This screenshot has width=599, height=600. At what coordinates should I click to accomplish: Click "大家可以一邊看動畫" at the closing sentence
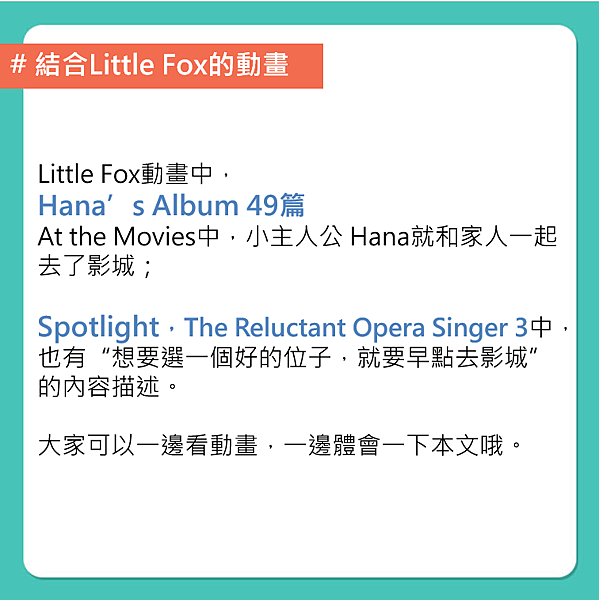coord(148,445)
